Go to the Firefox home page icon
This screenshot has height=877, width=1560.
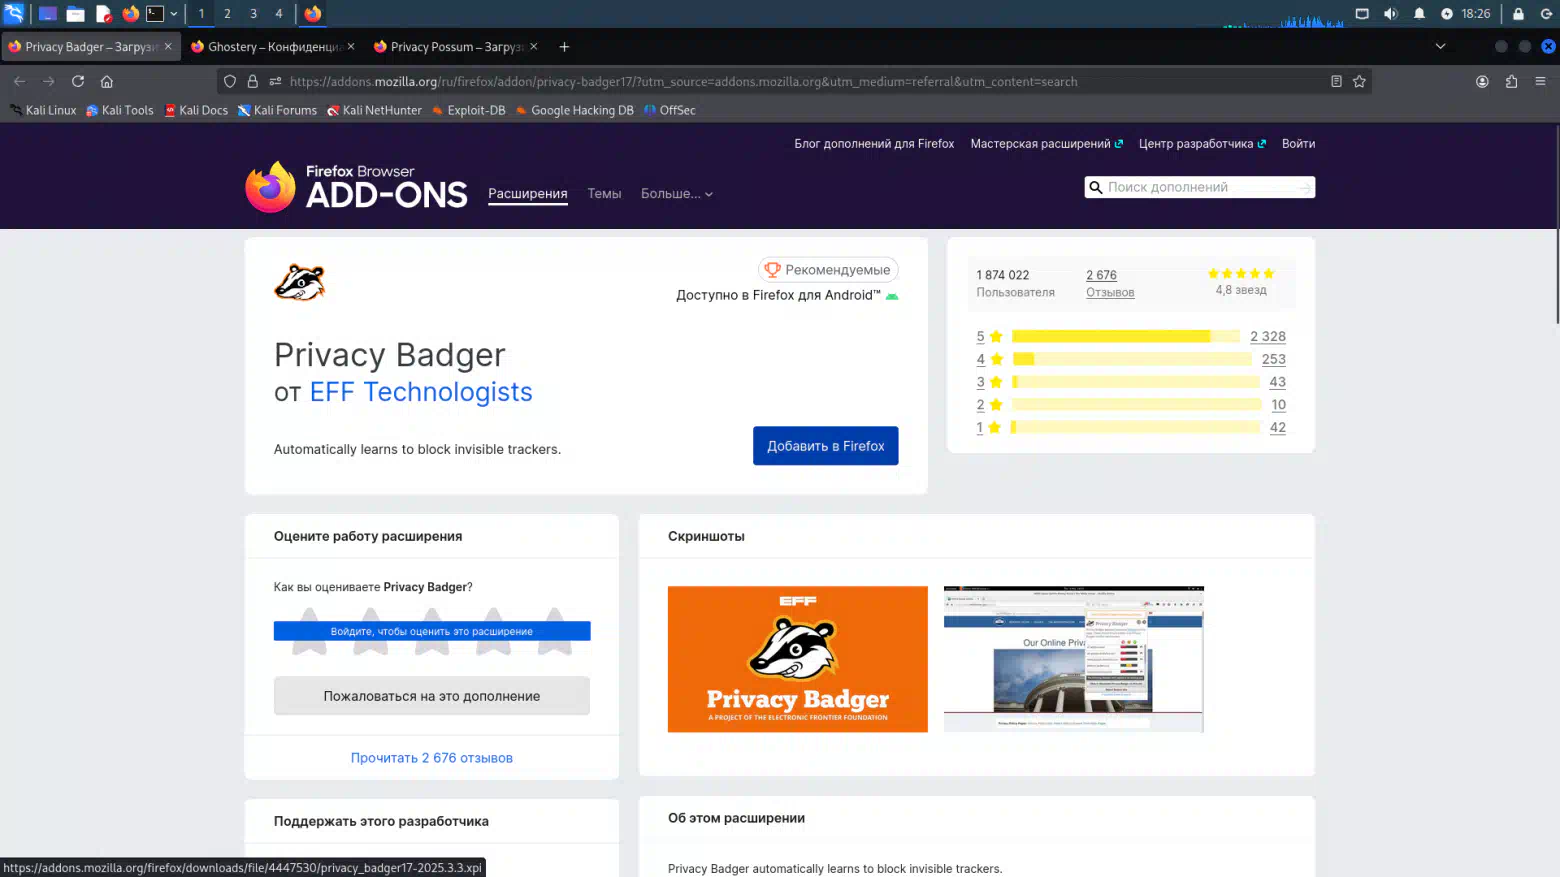click(x=107, y=82)
